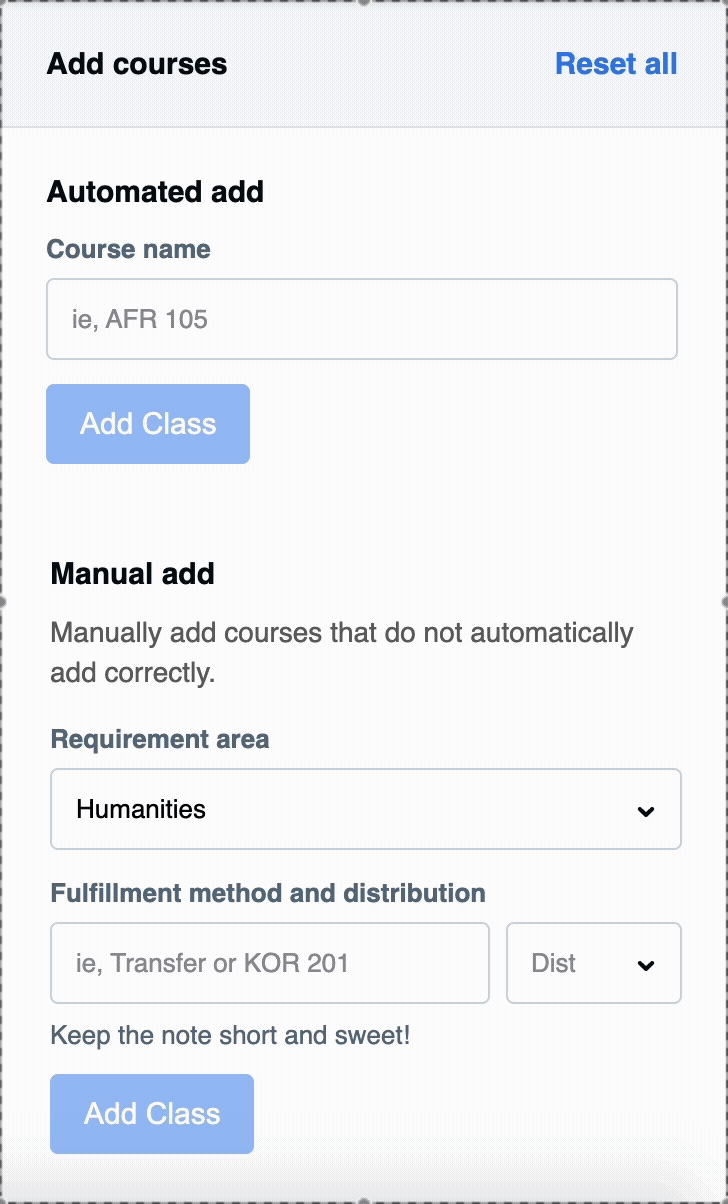This screenshot has height=1204, width=728.
Task: Click the Reset all link
Action: [x=615, y=64]
